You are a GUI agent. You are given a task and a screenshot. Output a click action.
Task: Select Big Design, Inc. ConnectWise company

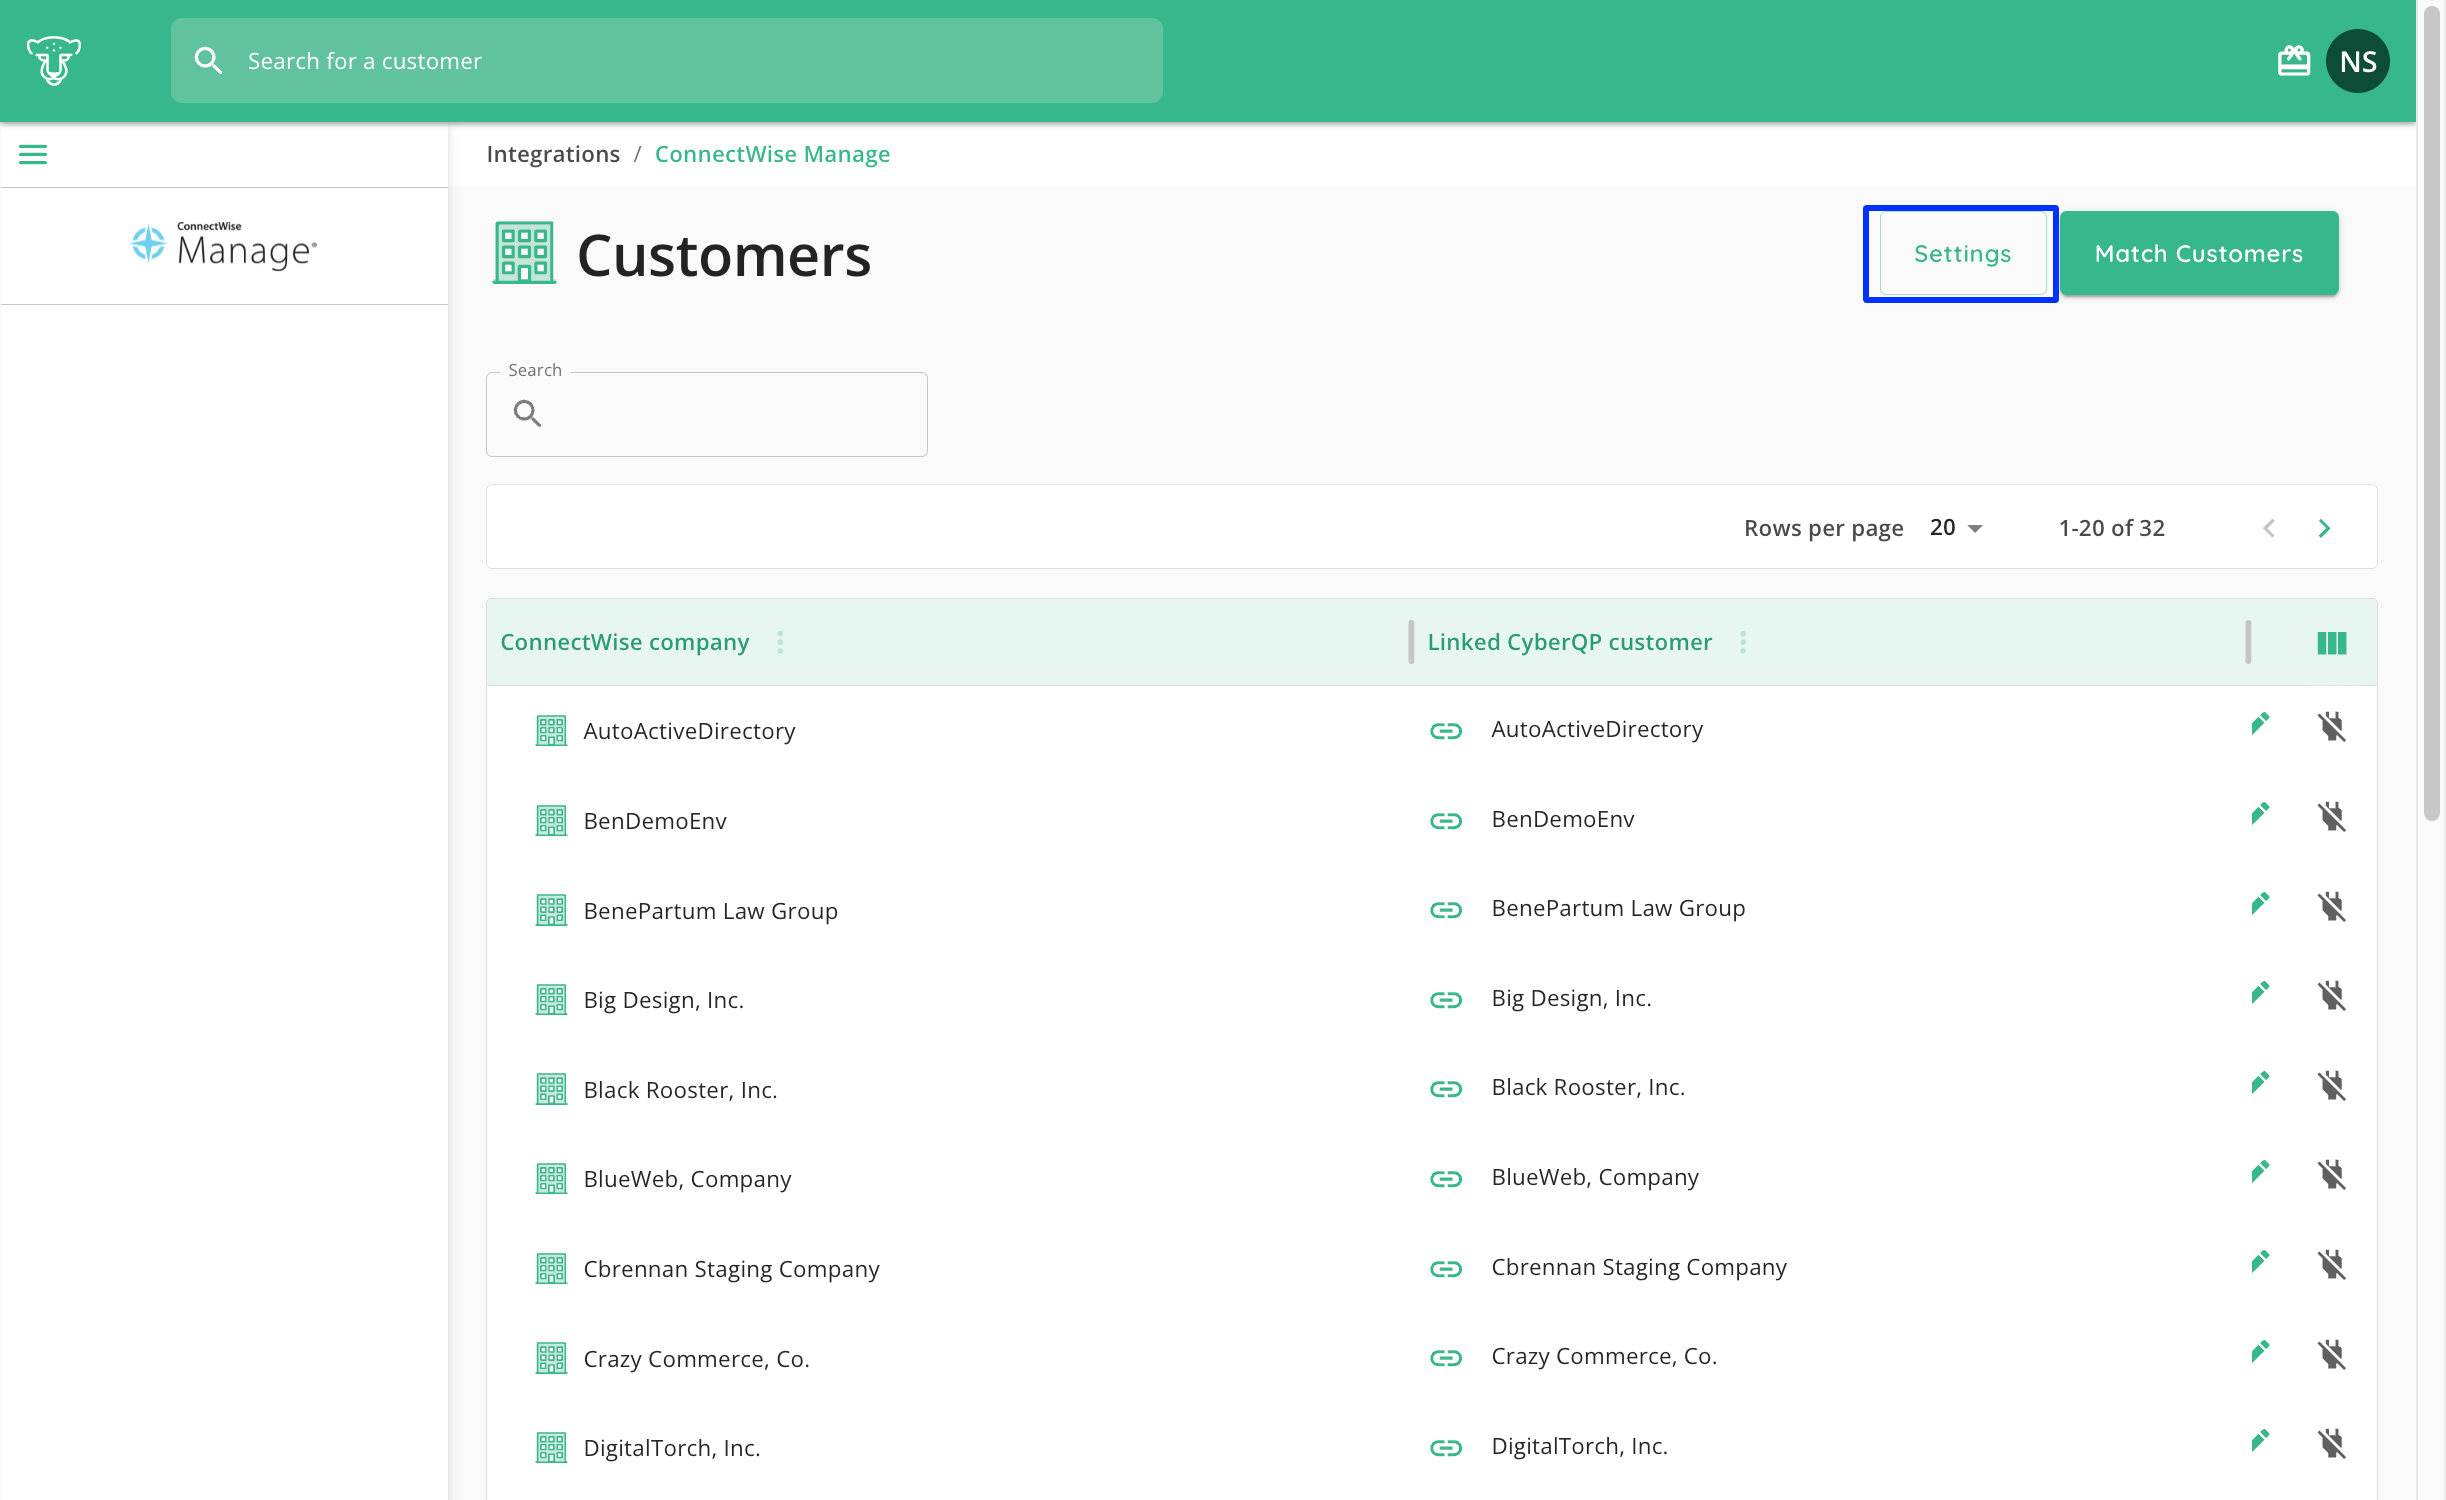[x=663, y=1000]
